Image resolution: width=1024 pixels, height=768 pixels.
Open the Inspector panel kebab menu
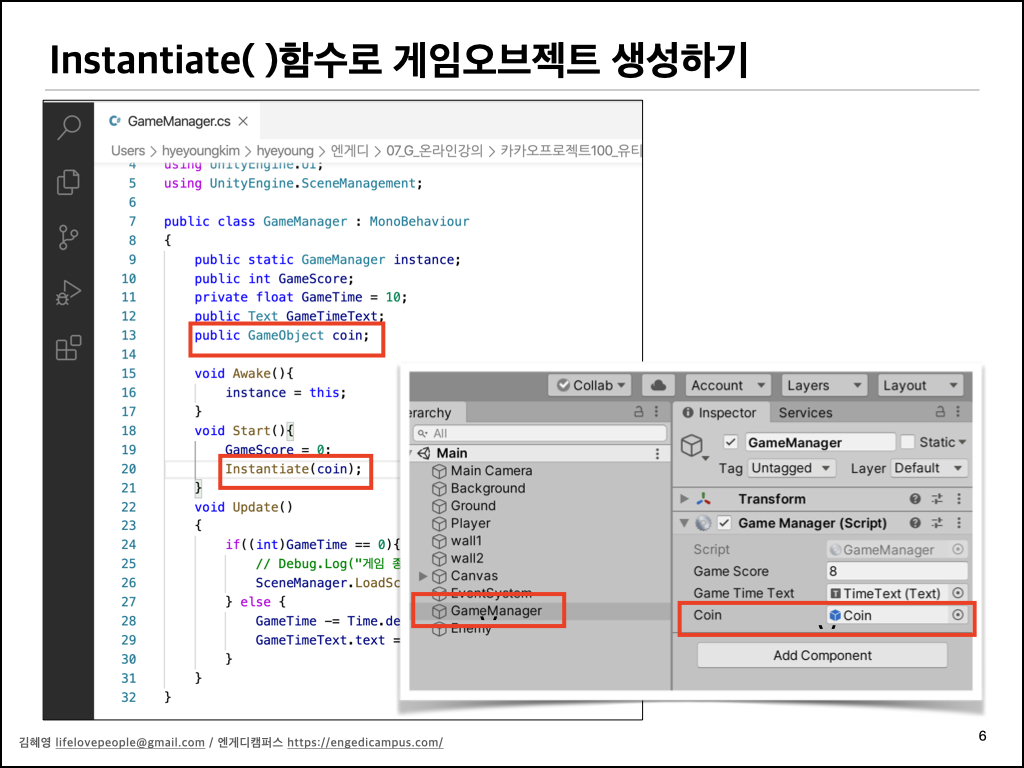coord(958,412)
